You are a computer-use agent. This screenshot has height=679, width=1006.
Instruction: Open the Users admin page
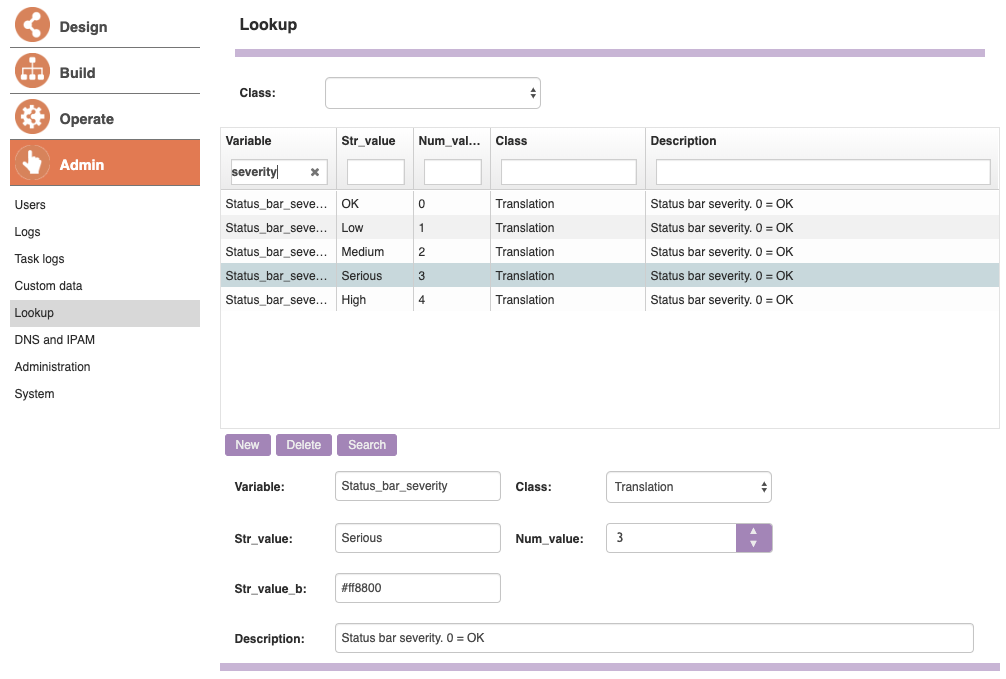30,205
